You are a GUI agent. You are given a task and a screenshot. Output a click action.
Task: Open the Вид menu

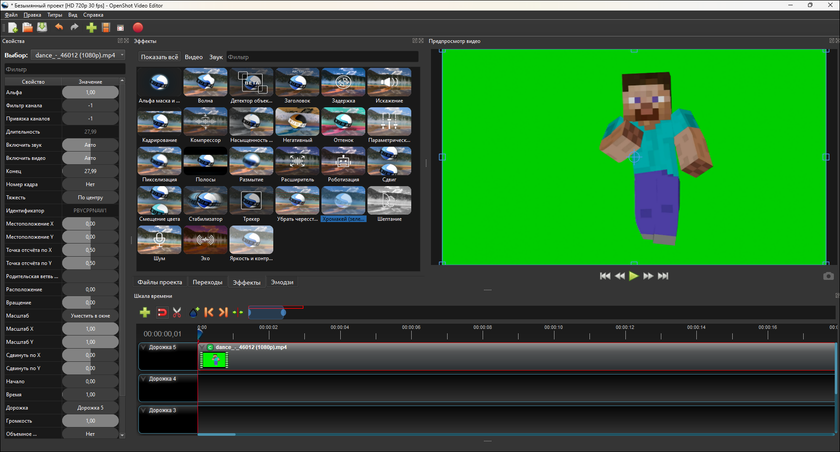pyautogui.click(x=73, y=15)
